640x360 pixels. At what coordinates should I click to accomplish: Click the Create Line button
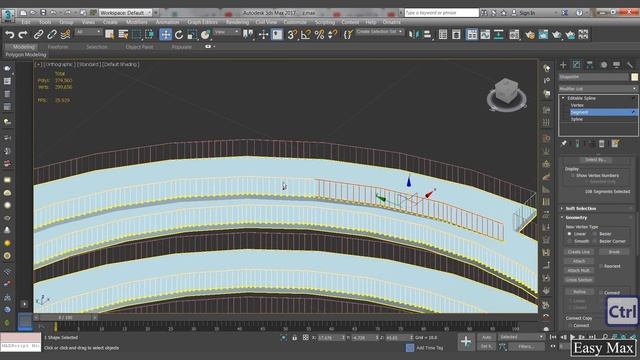tap(578, 252)
